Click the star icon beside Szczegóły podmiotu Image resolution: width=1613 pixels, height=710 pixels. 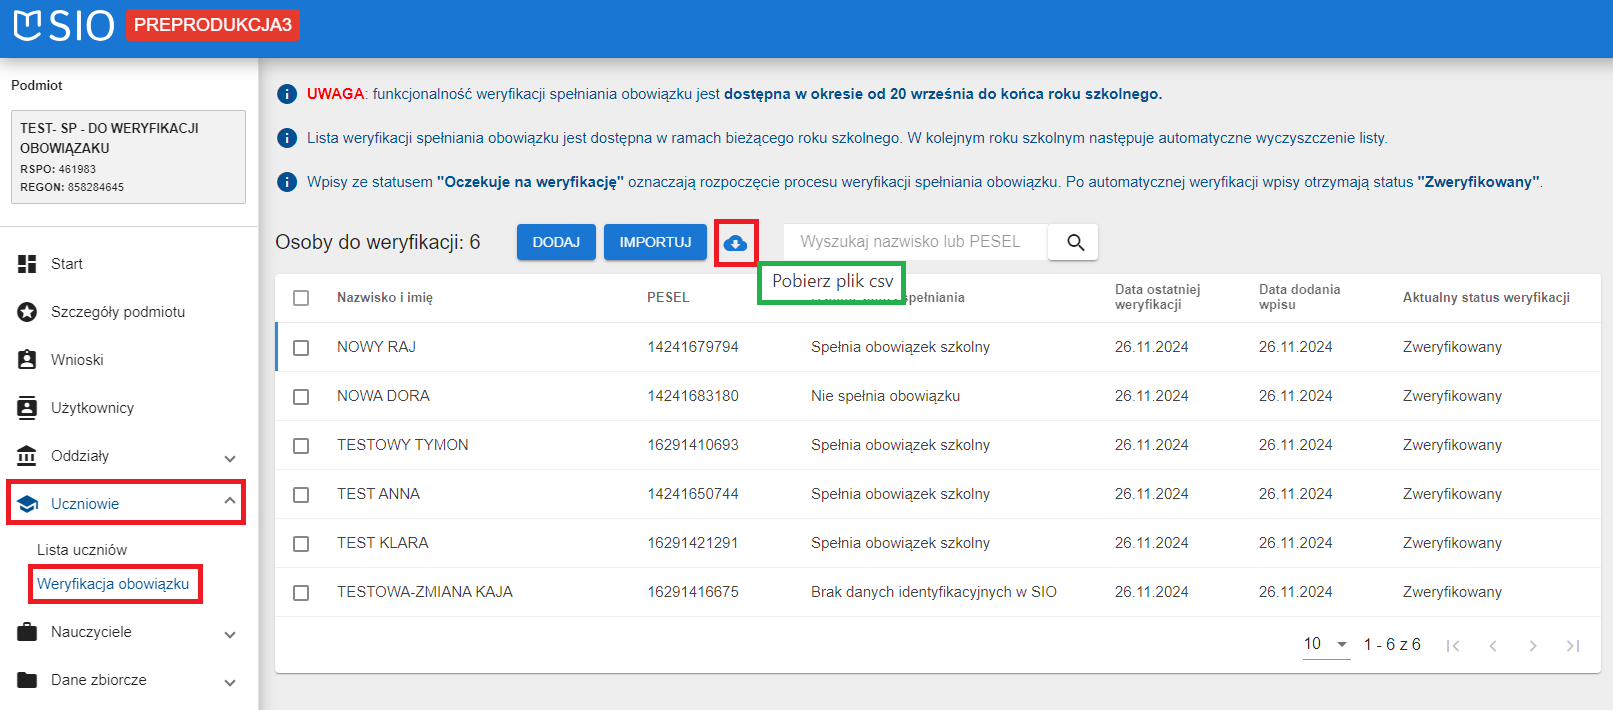(27, 312)
